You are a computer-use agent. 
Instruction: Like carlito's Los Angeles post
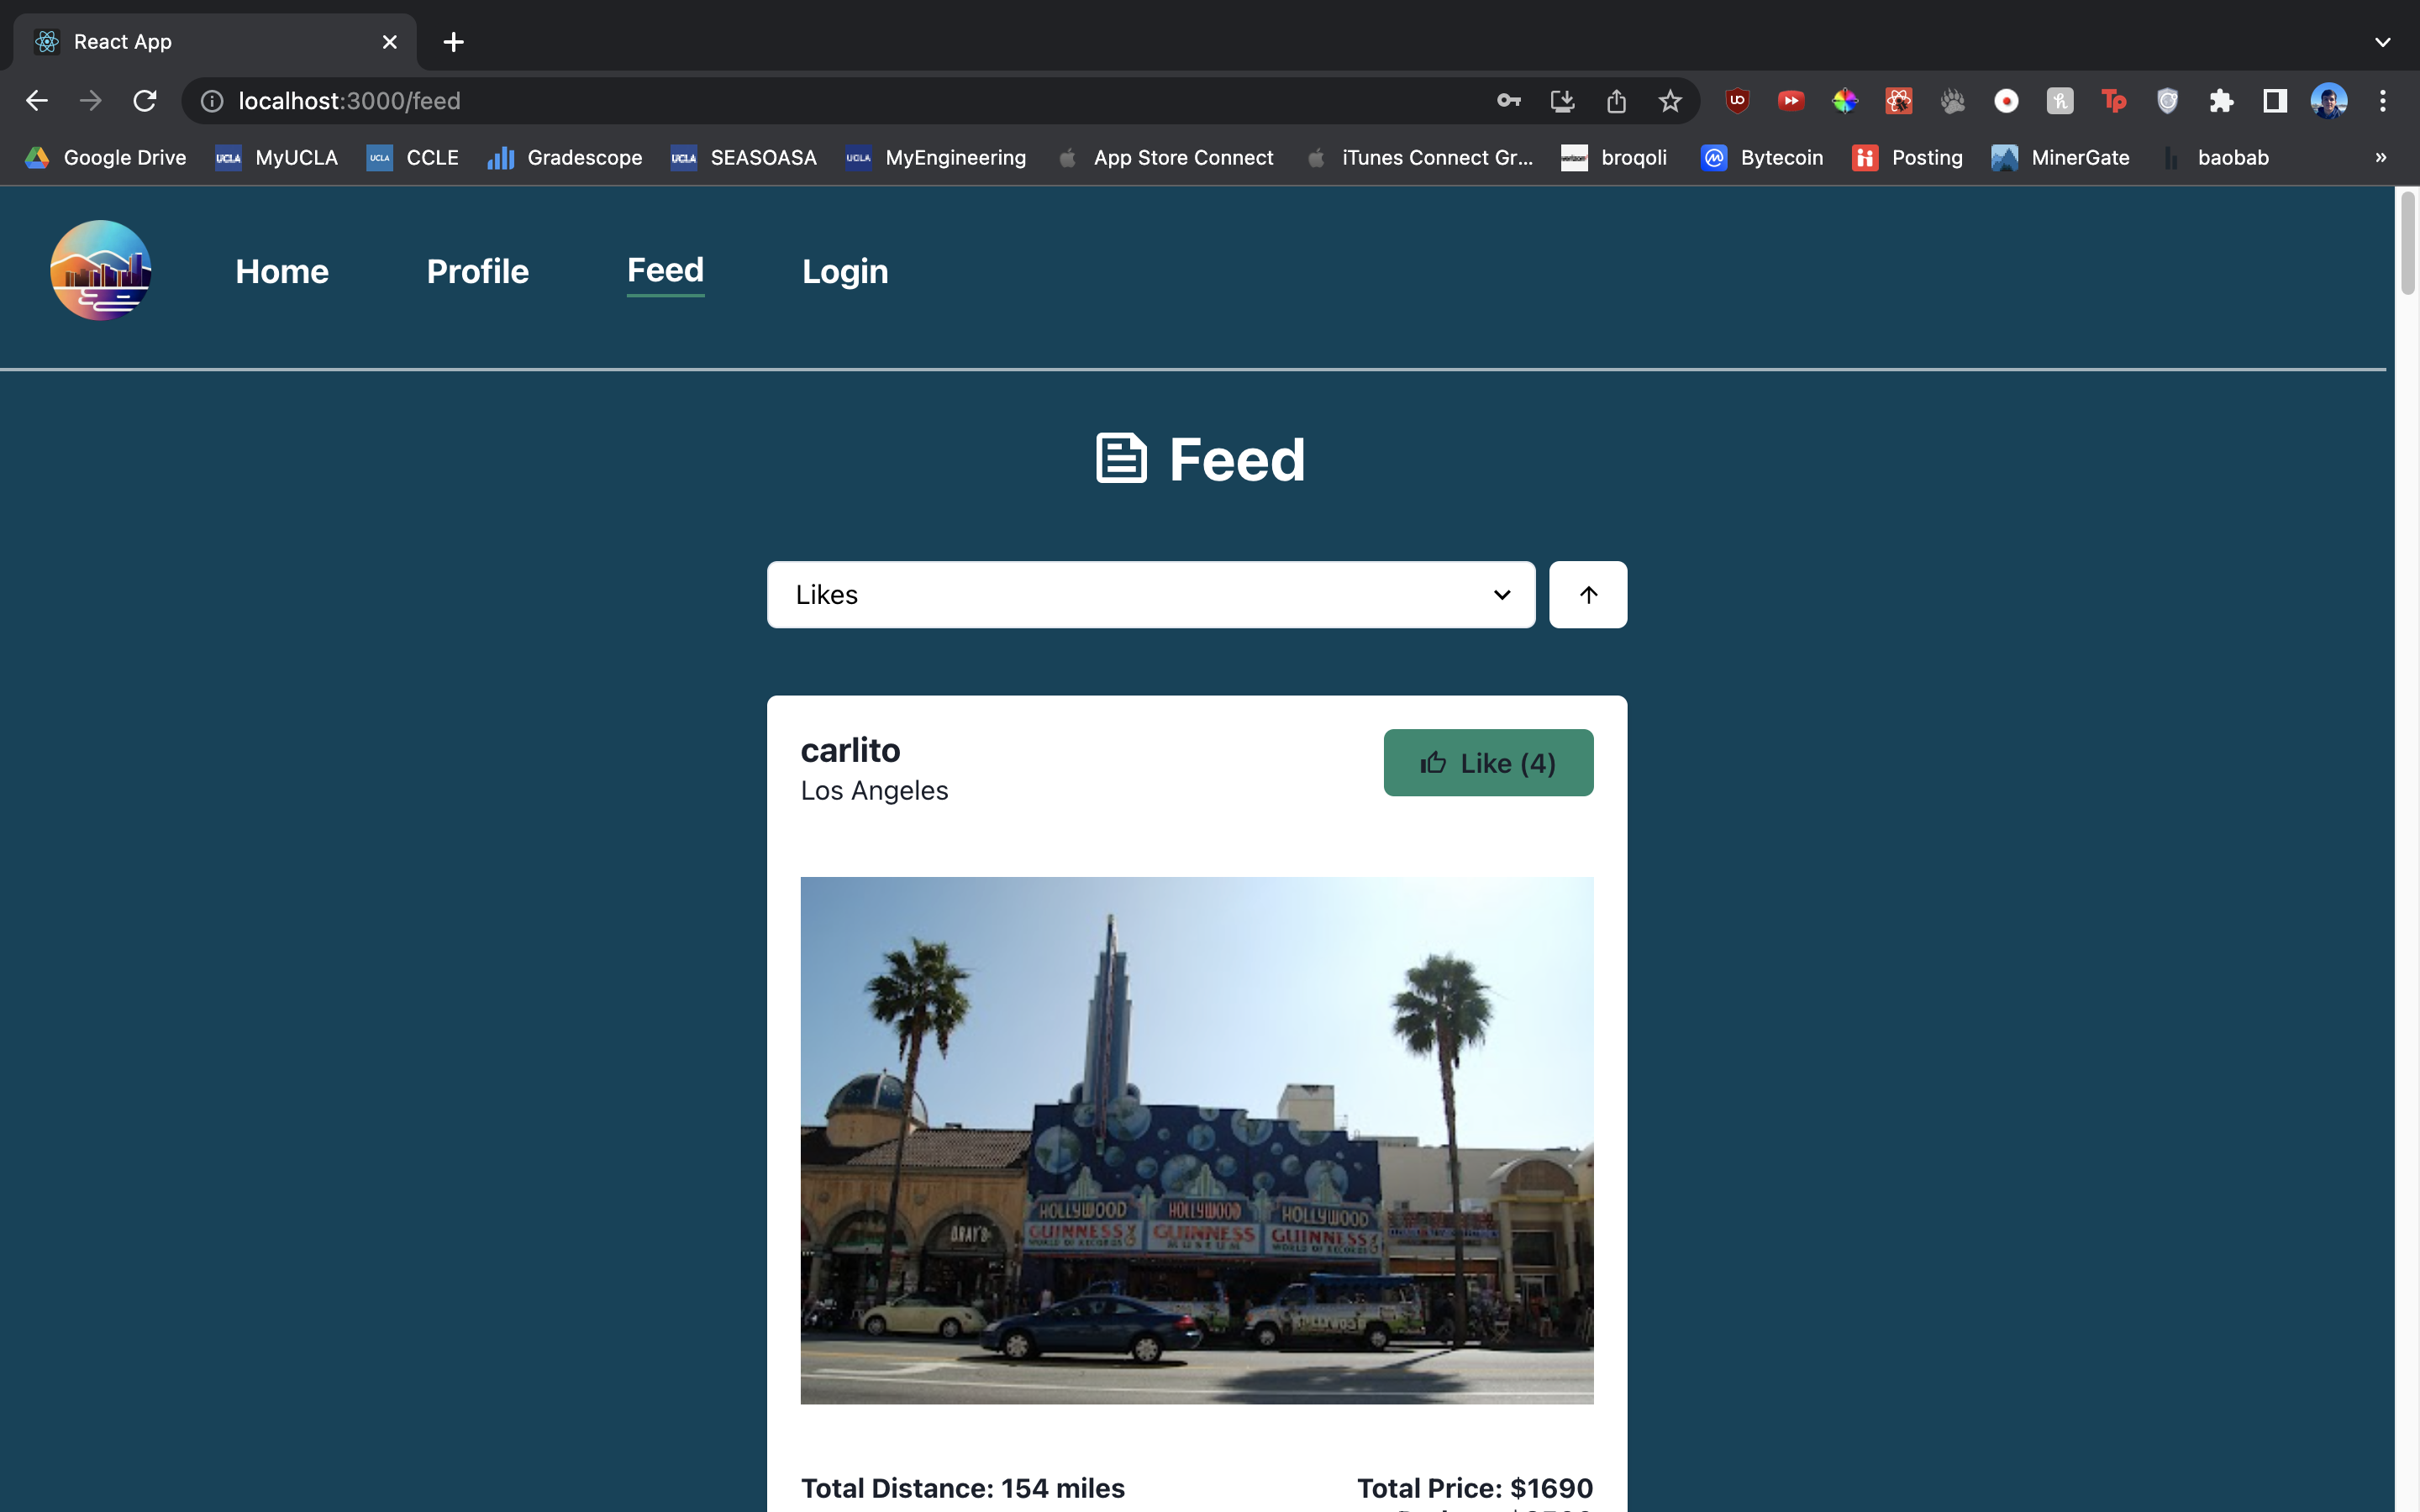pyautogui.click(x=1487, y=763)
